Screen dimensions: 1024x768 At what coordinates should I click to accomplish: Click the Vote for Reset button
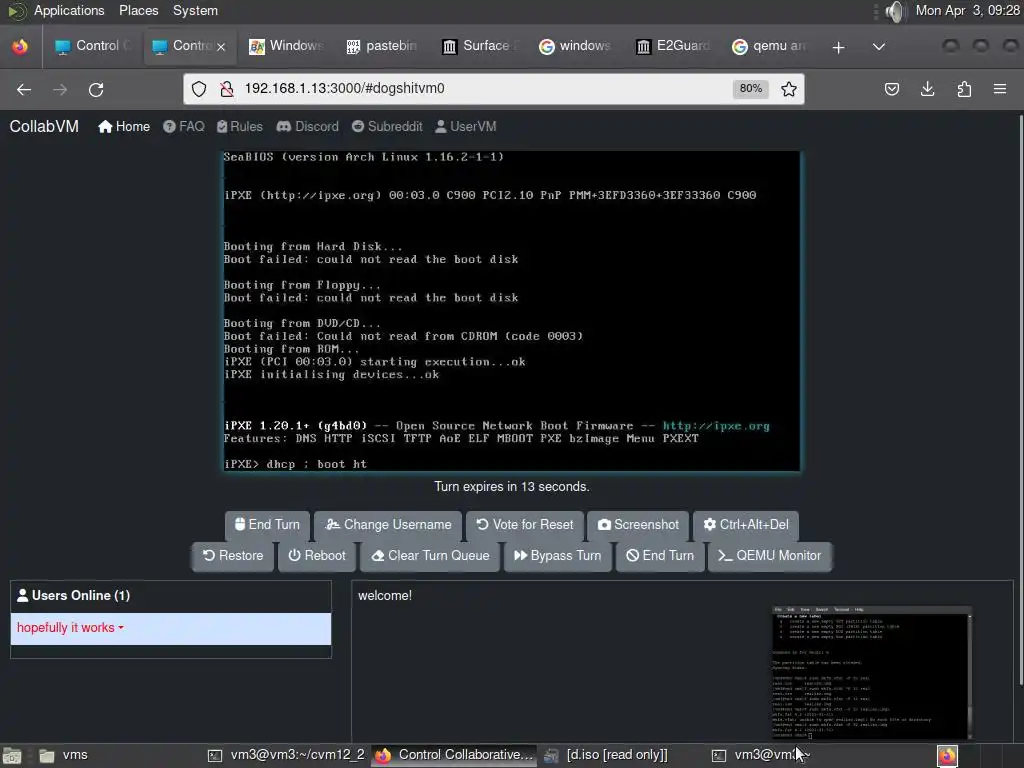coord(524,525)
